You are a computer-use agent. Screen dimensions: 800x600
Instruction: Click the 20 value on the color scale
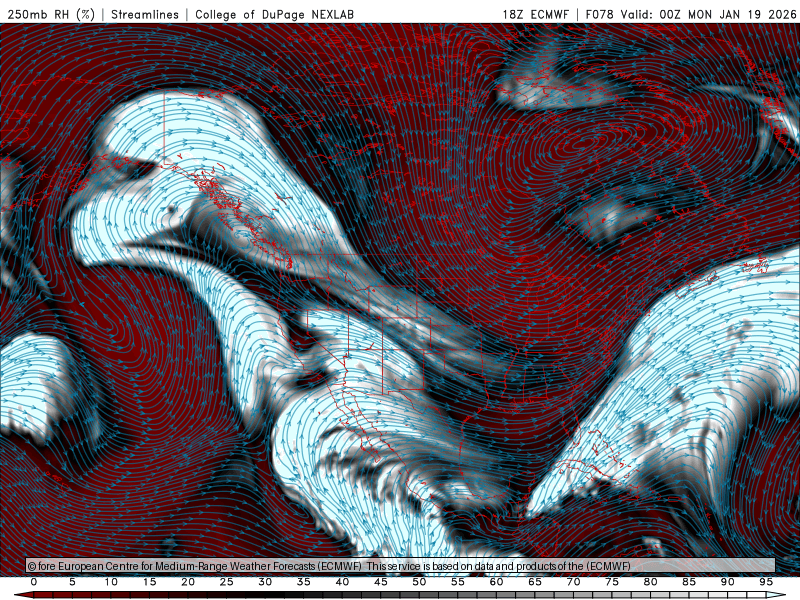[188, 582]
